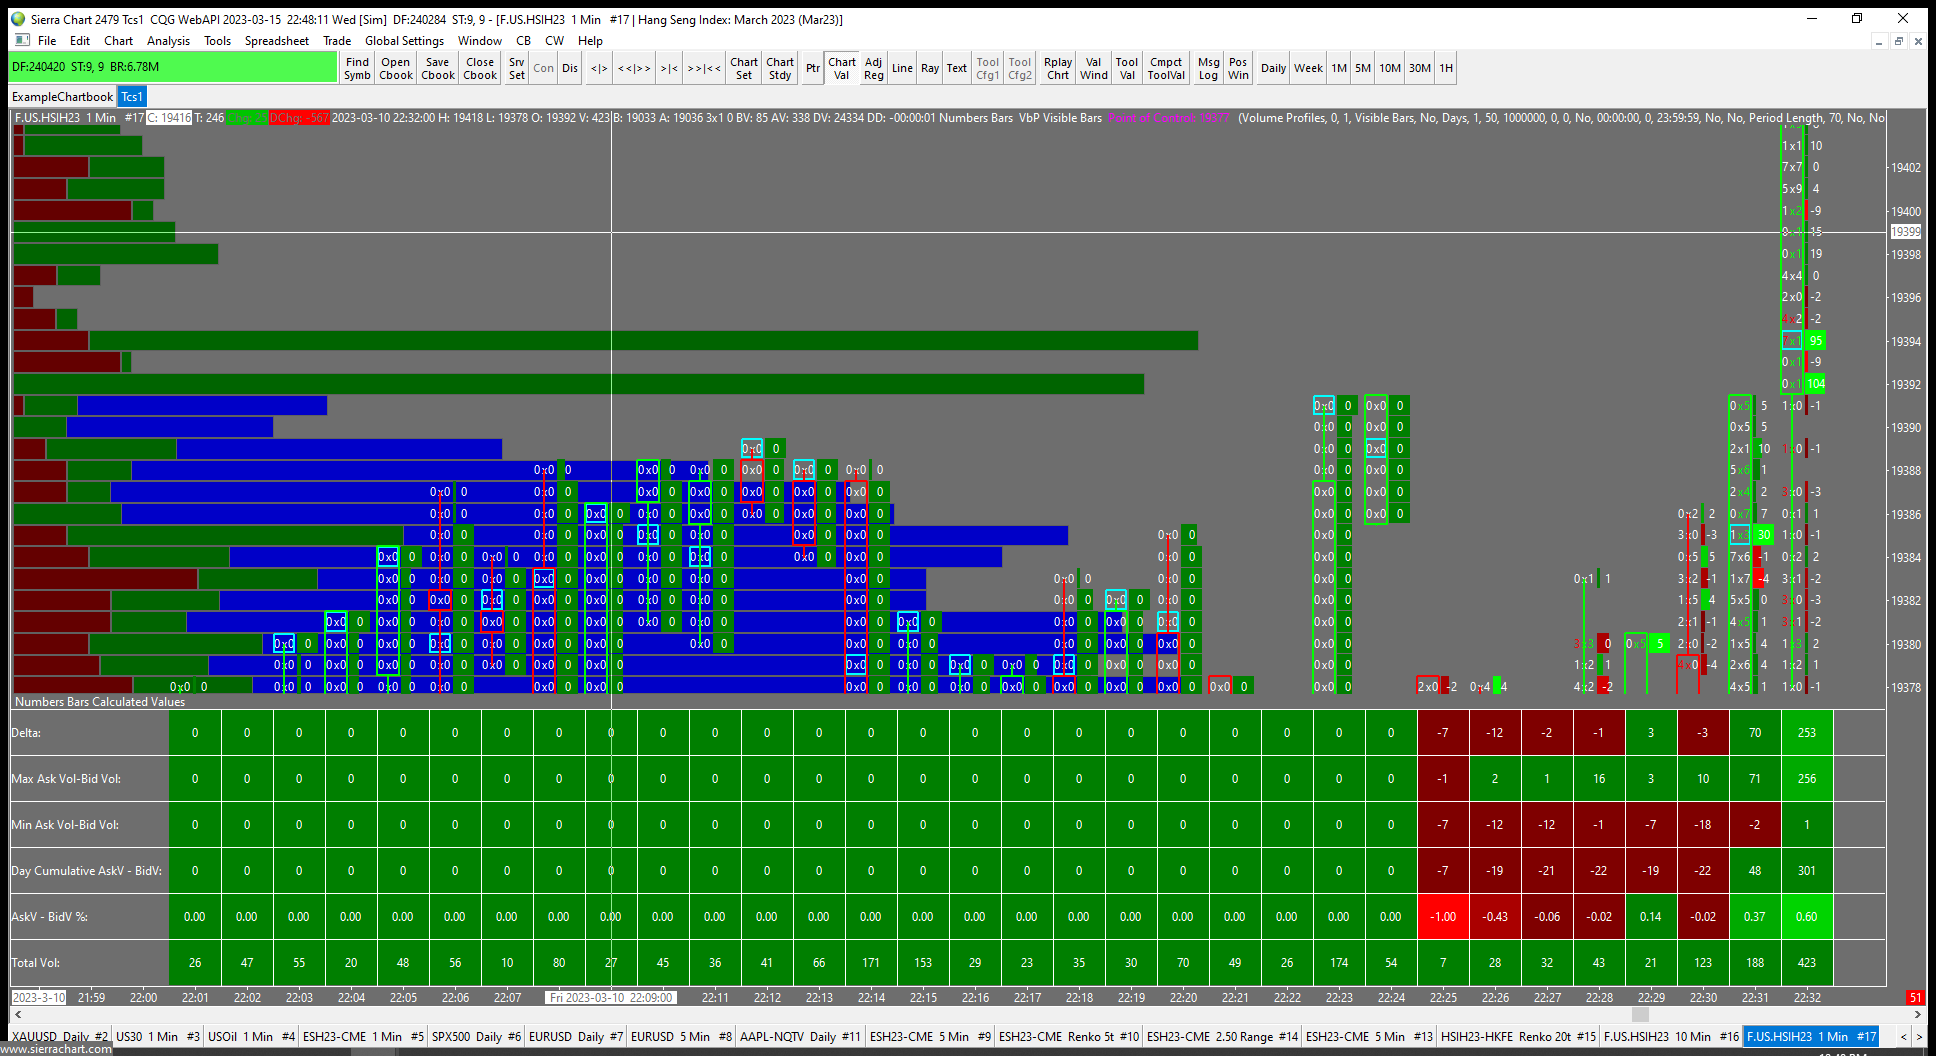Image resolution: width=1936 pixels, height=1056 pixels.
Task: Set timeframe to 1H
Action: pos(1446,68)
